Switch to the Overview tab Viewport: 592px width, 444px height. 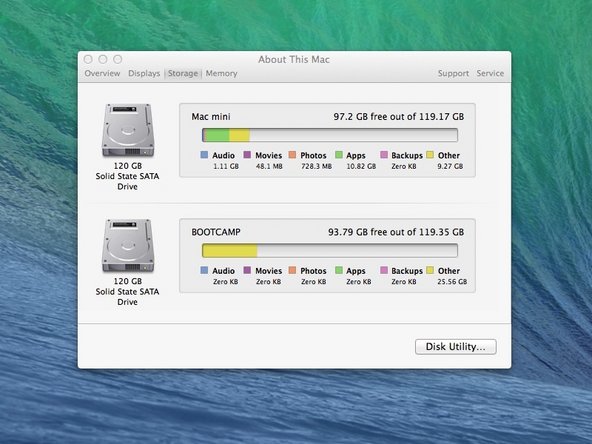(102, 73)
